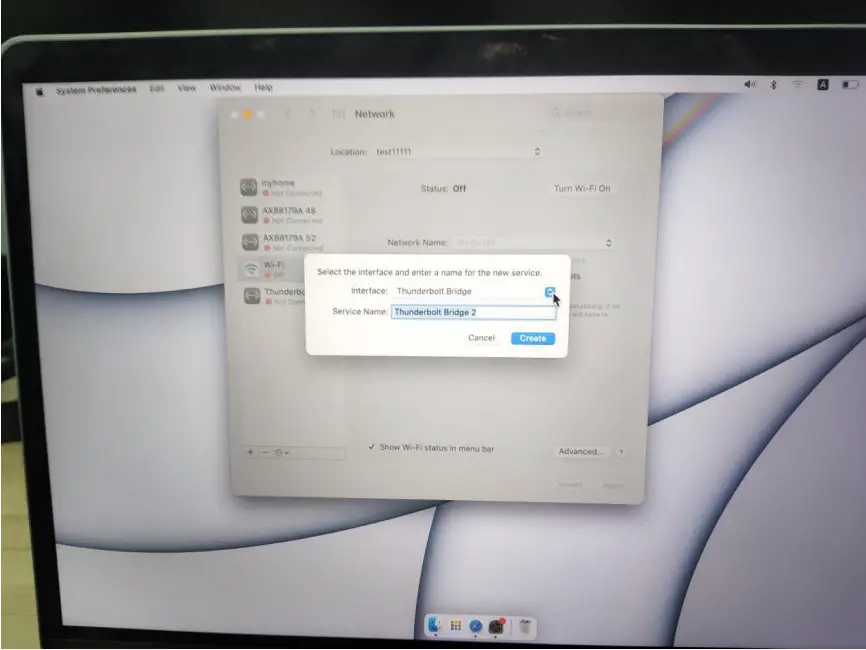Select the AX88179A 52 service
Image resolution: width=866 pixels, height=650 pixels.
(288, 242)
